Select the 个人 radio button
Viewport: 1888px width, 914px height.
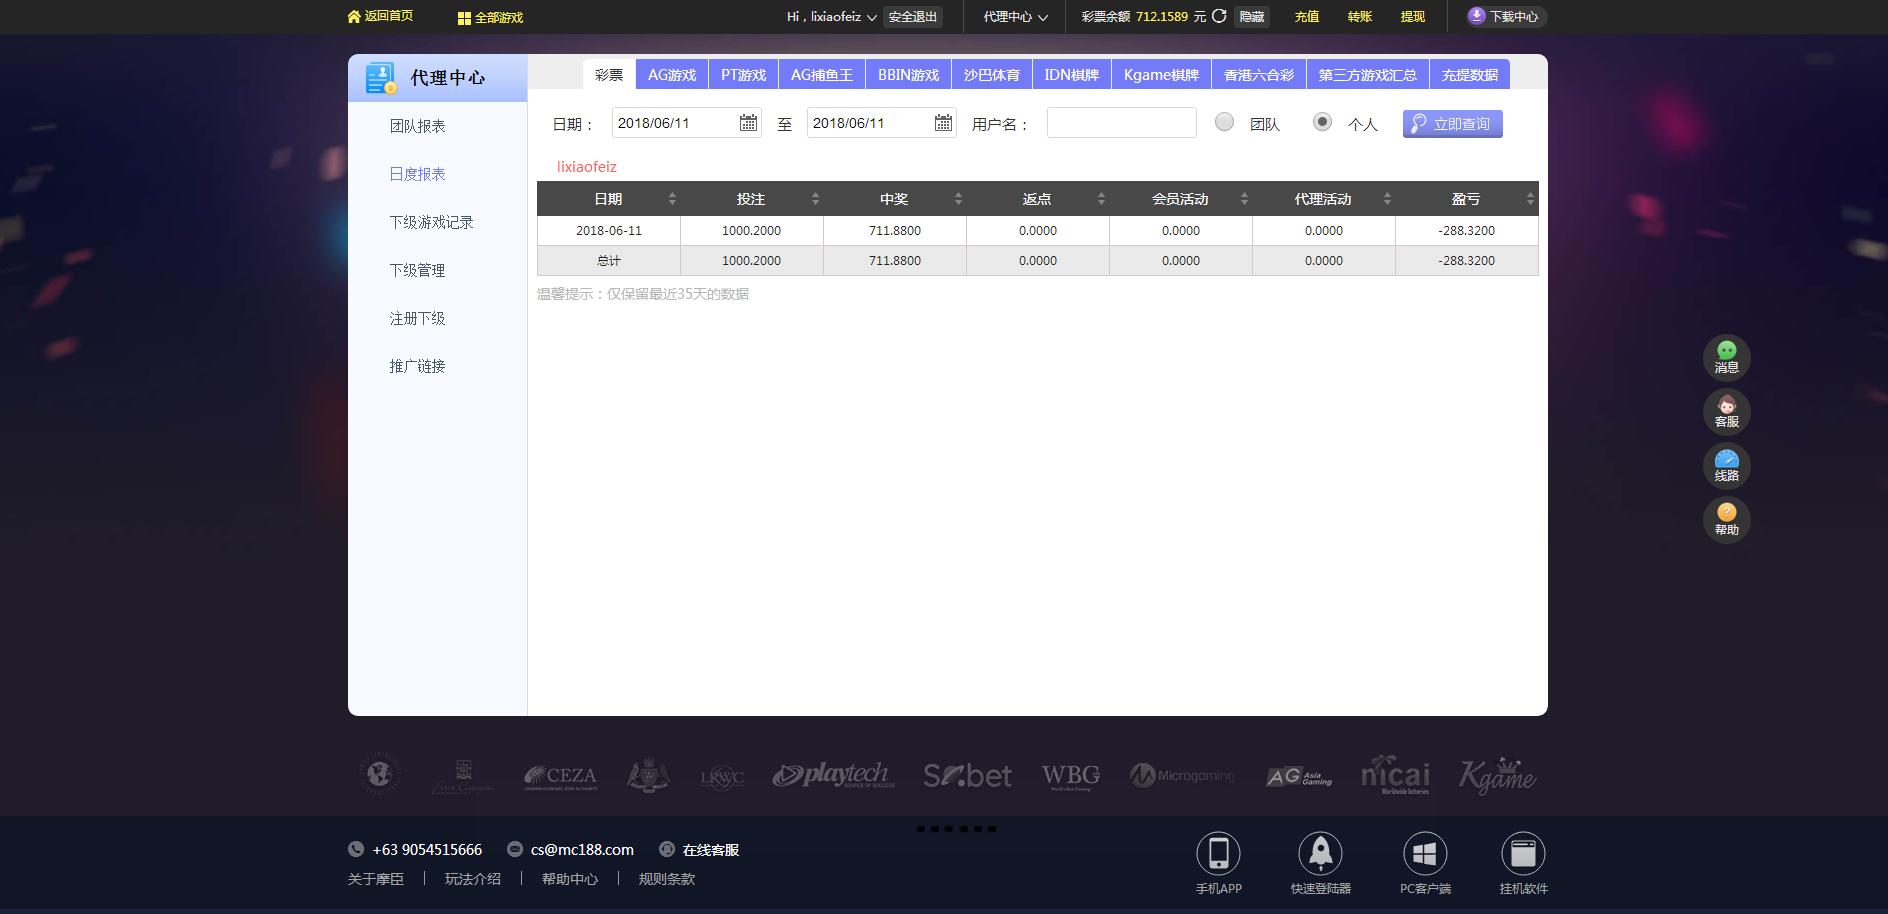tap(1323, 122)
